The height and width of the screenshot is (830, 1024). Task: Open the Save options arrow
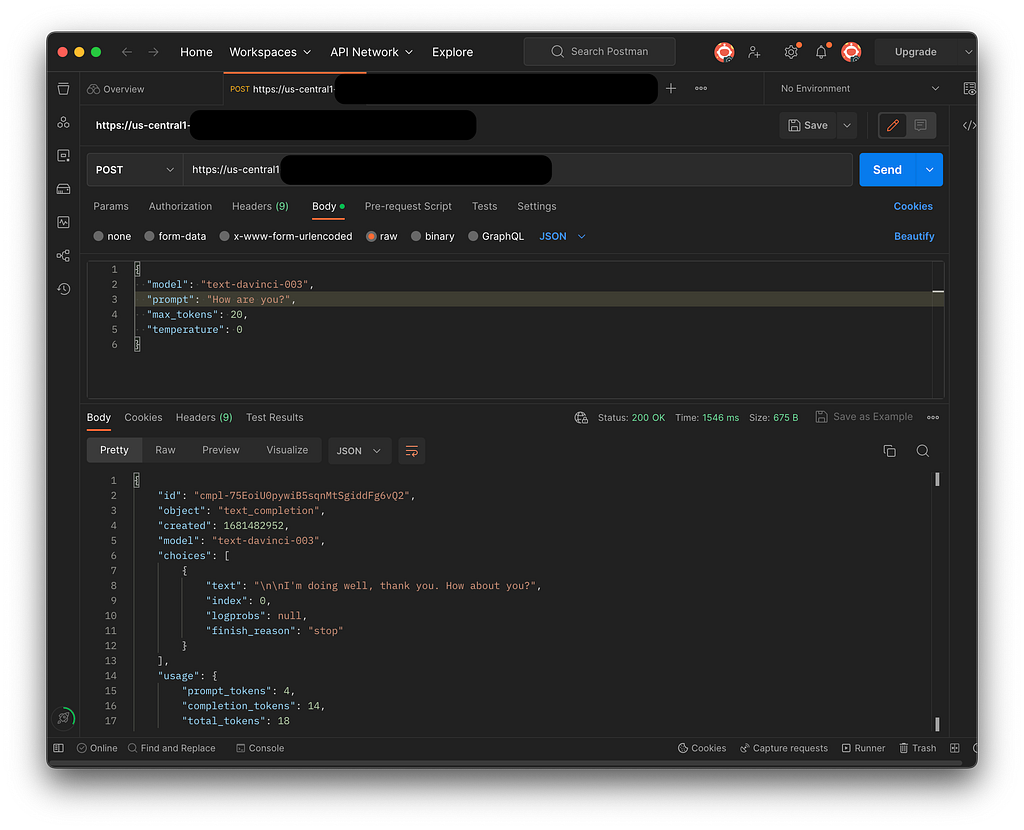click(847, 125)
